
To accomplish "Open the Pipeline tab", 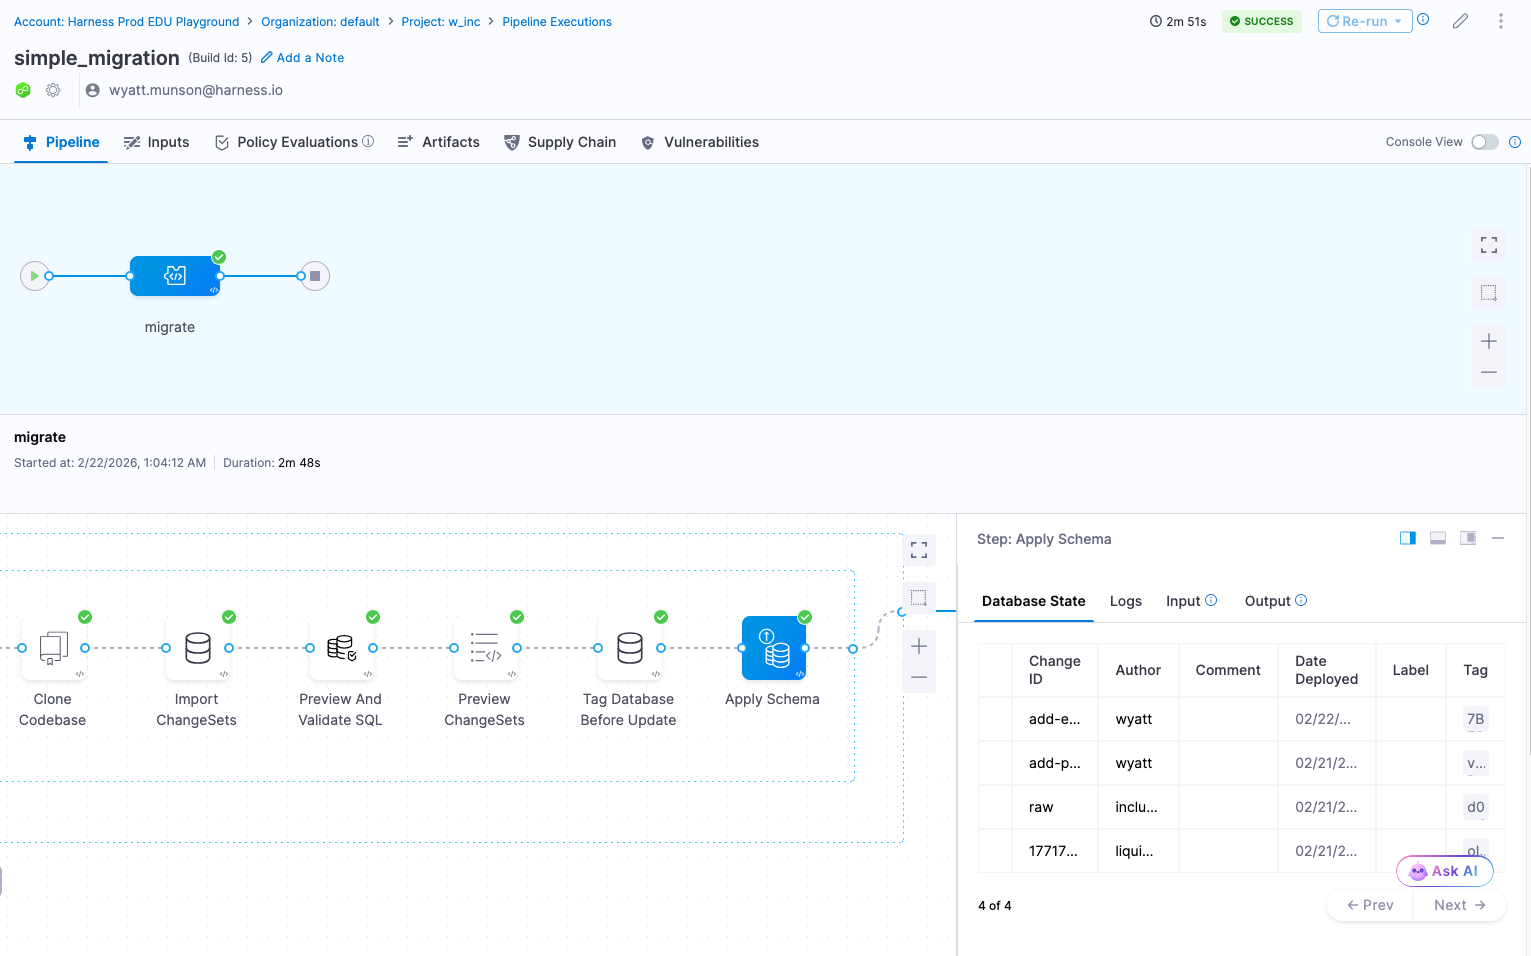I will [61, 142].
